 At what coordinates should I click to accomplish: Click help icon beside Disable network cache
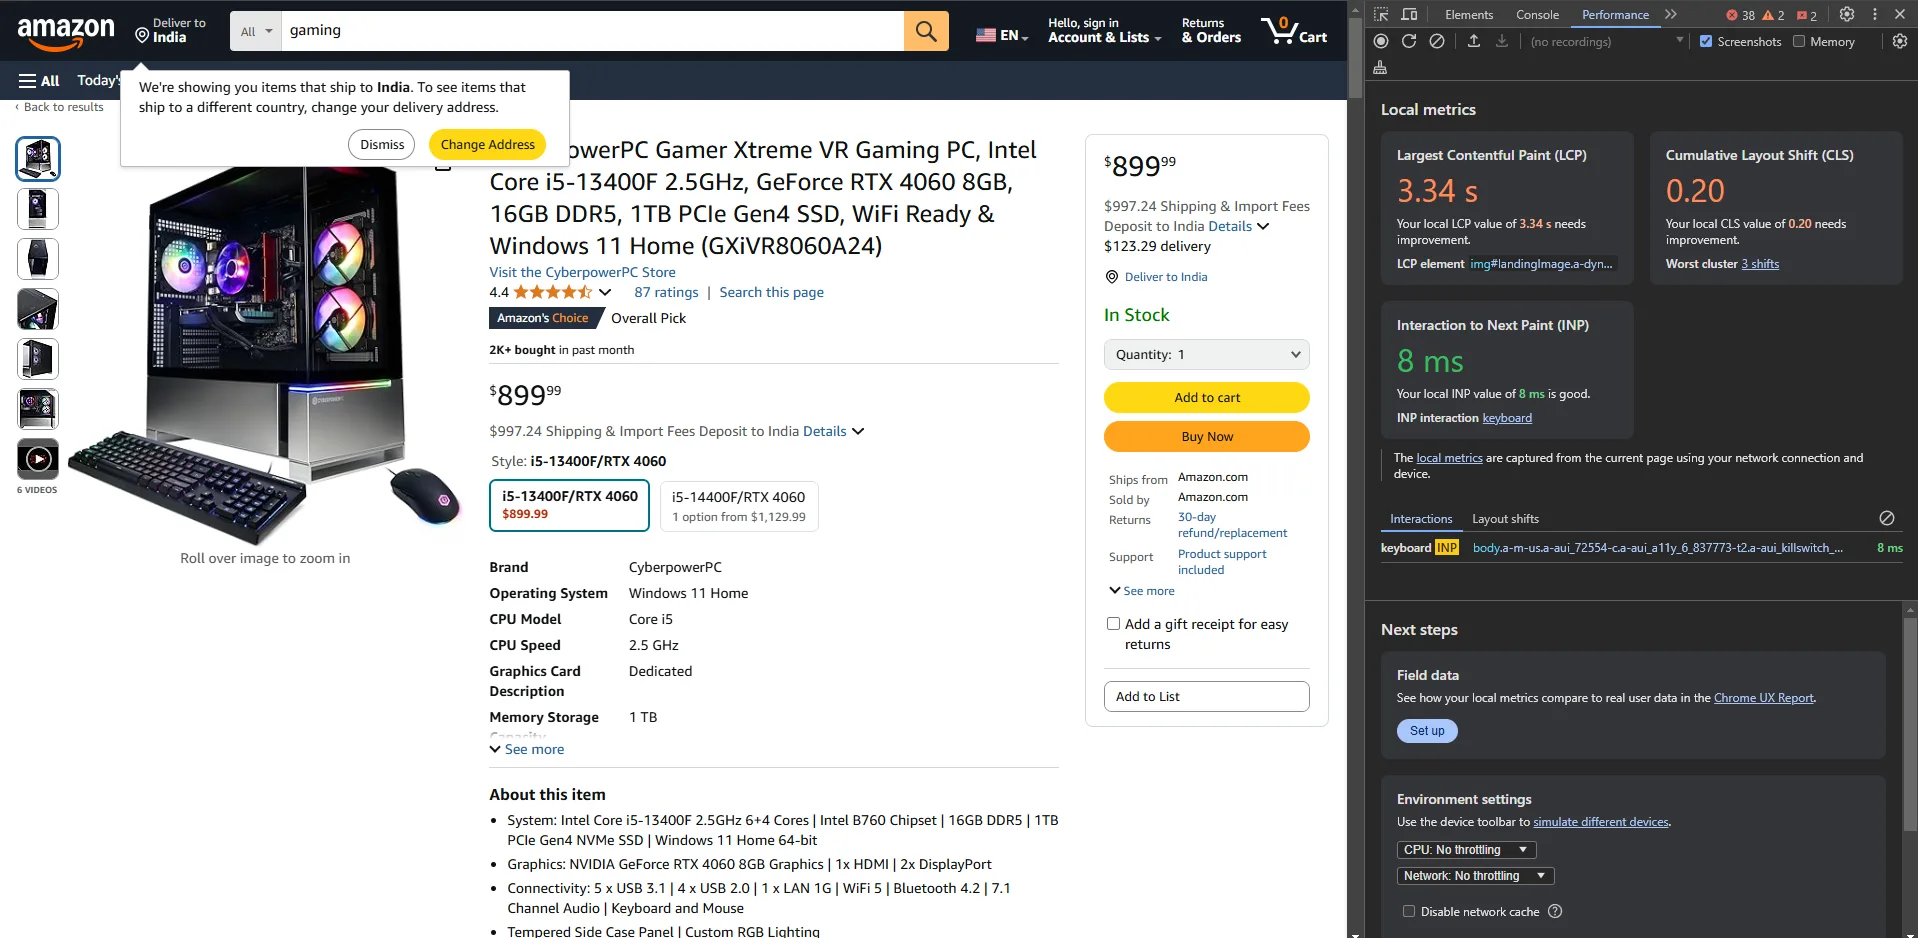pyautogui.click(x=1555, y=911)
